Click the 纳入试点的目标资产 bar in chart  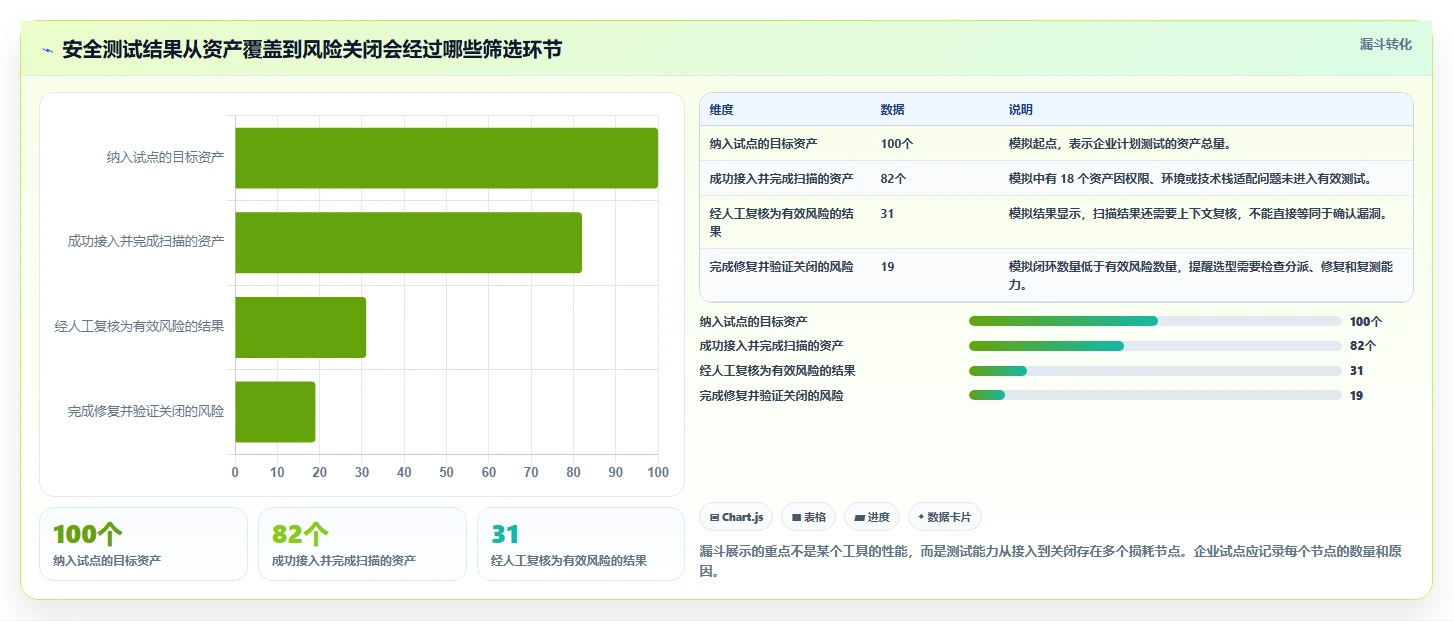pyautogui.click(x=446, y=158)
